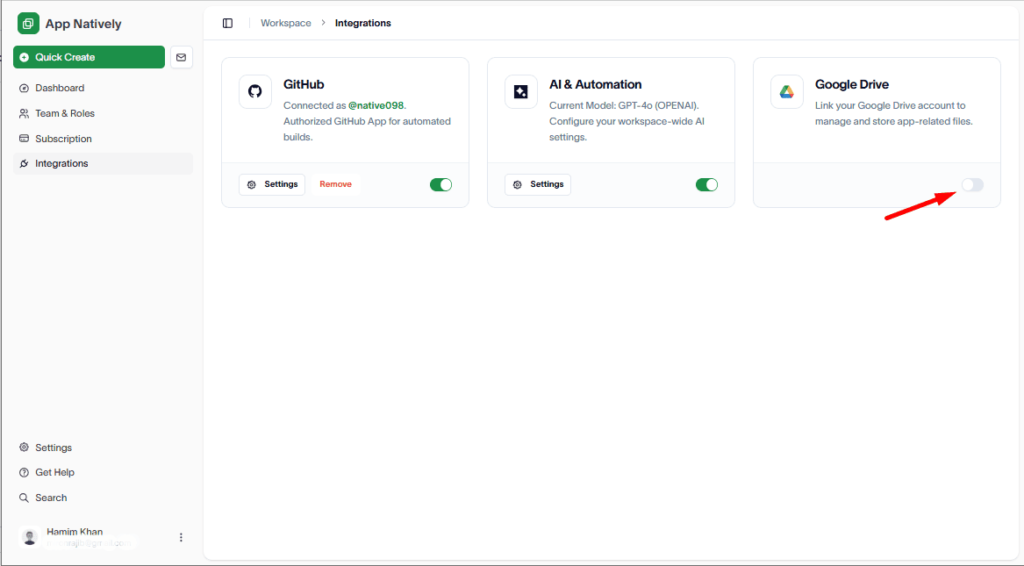Open Settings in the sidebar

point(103,448)
